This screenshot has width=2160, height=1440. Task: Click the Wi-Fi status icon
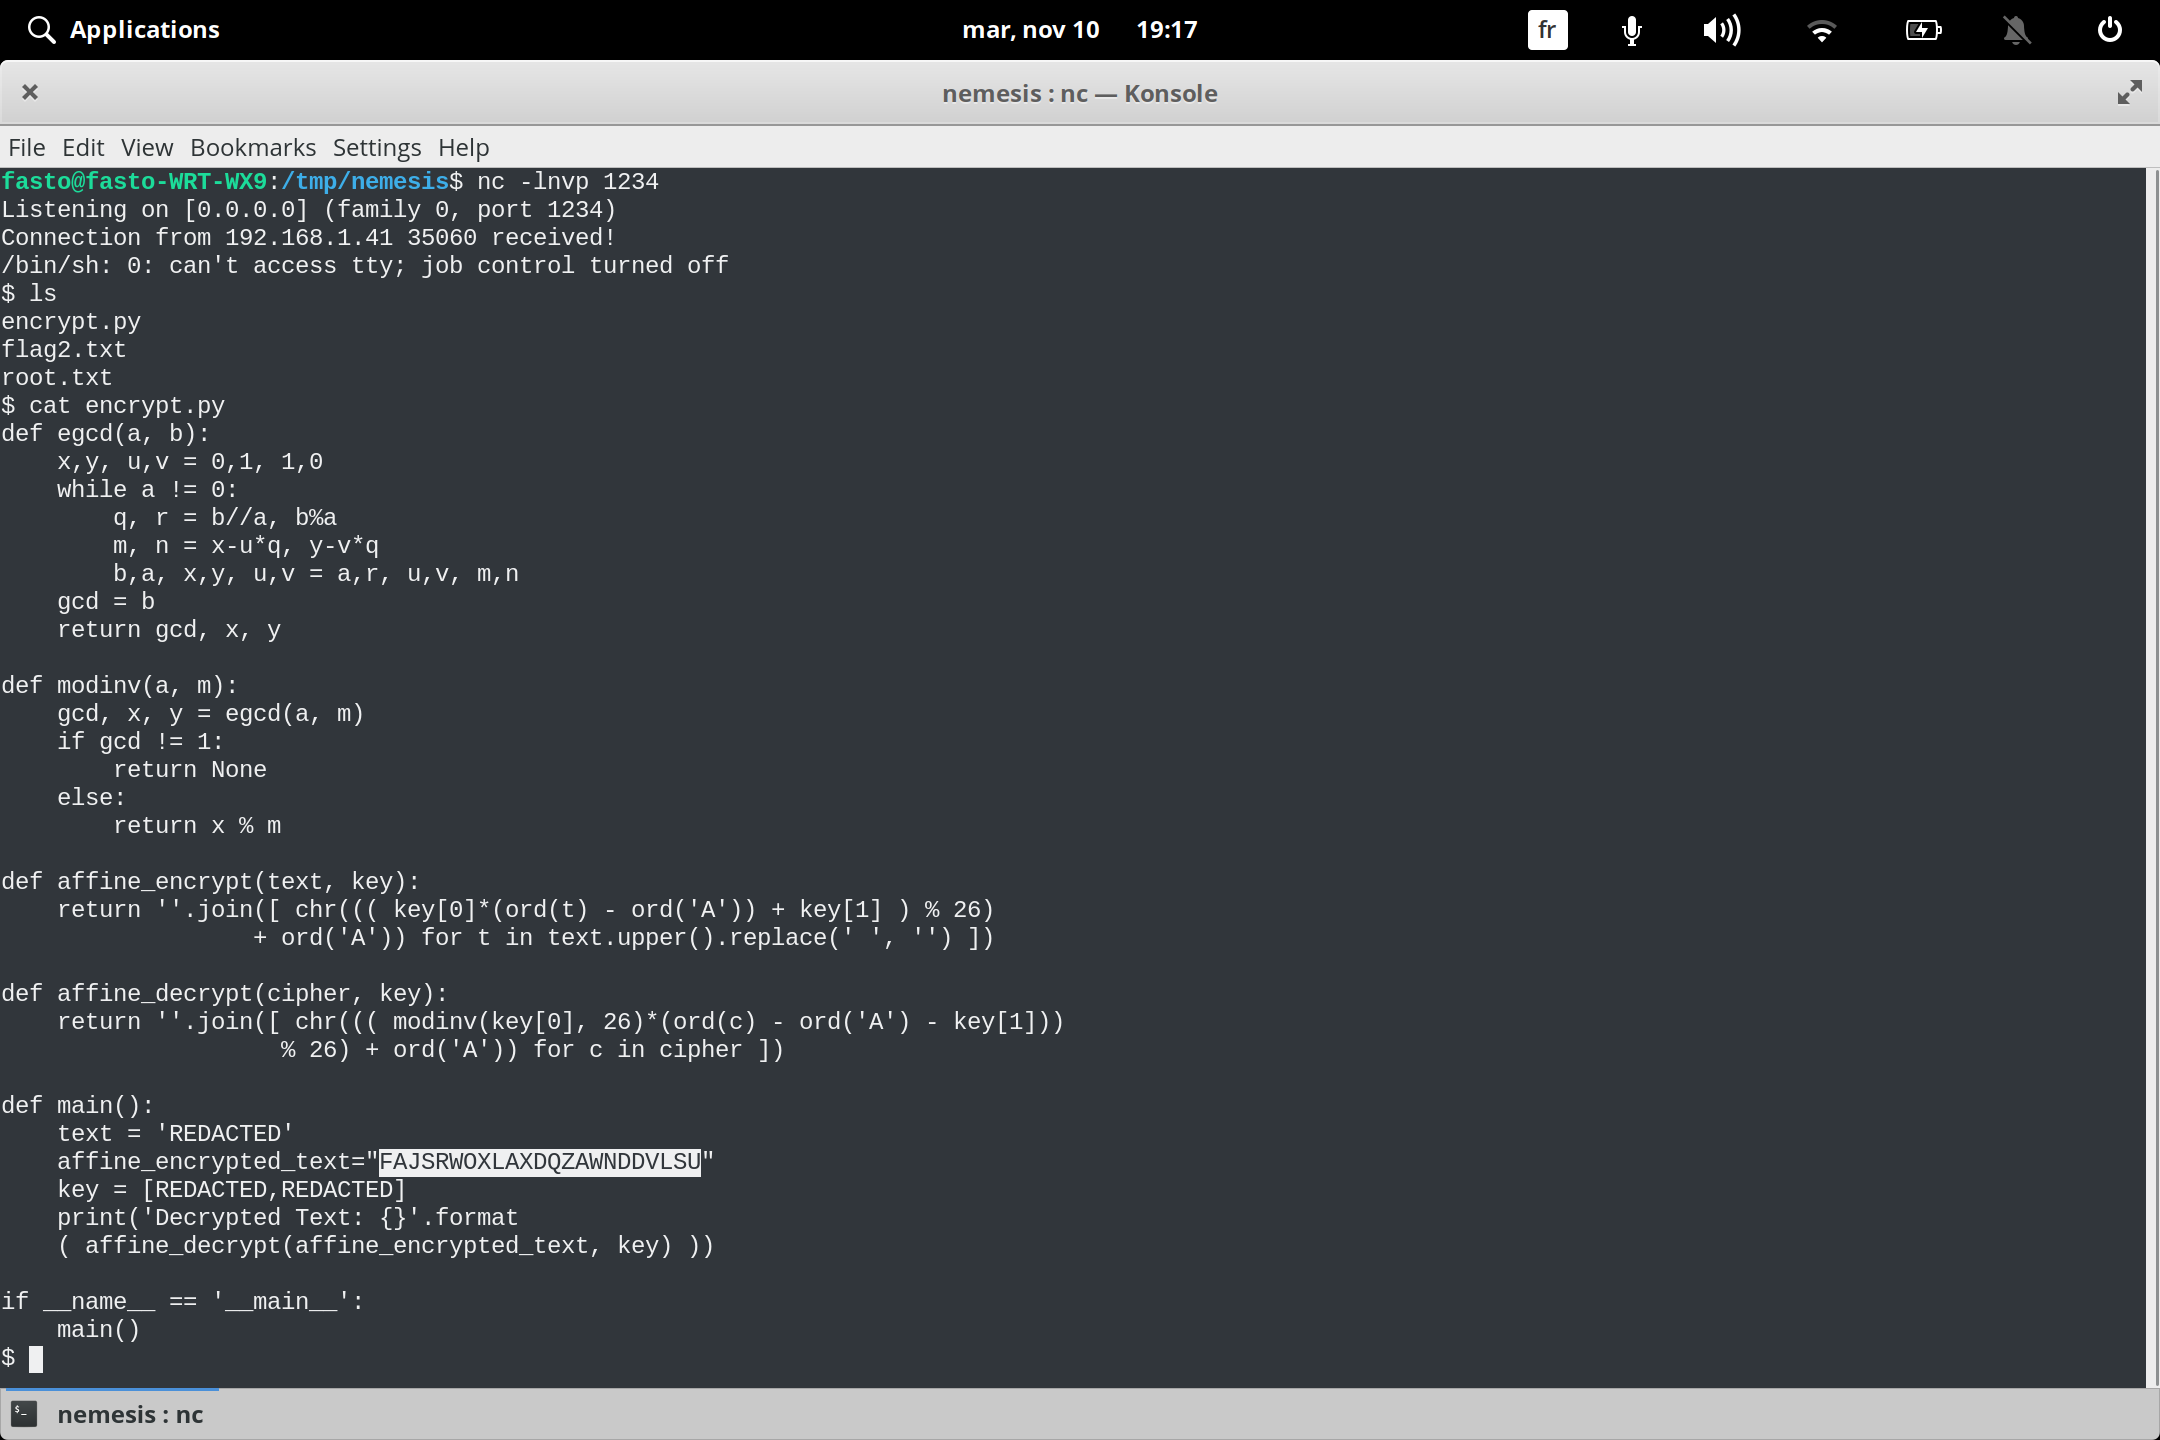(1822, 30)
